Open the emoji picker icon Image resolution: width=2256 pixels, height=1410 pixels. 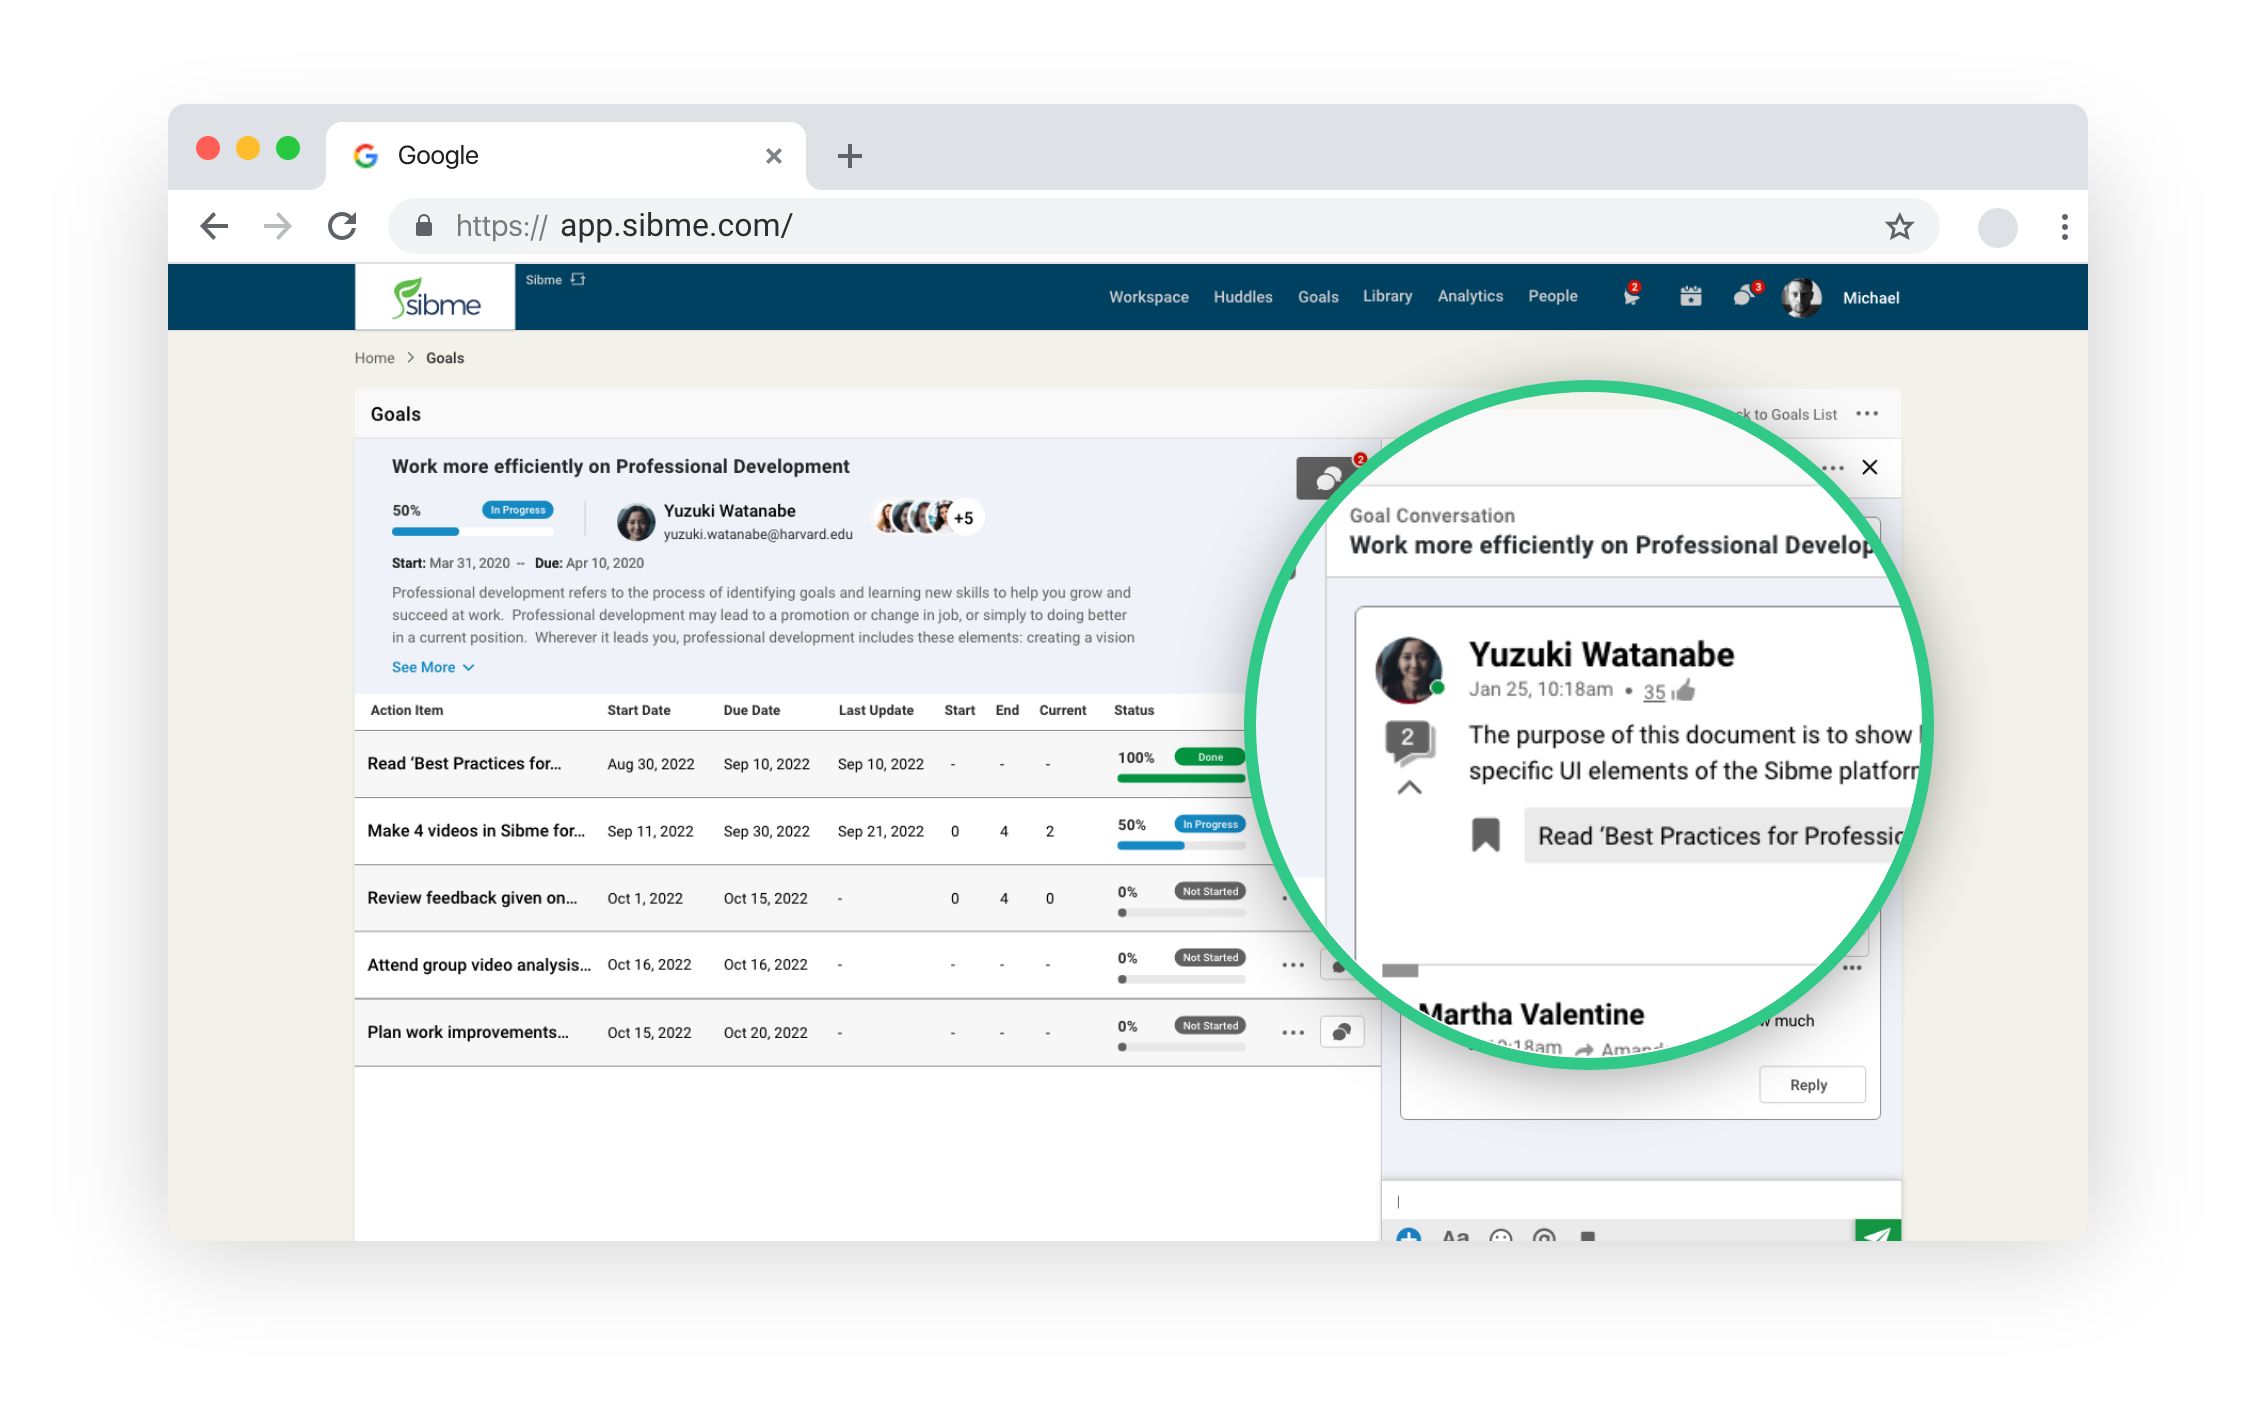1500,1236
